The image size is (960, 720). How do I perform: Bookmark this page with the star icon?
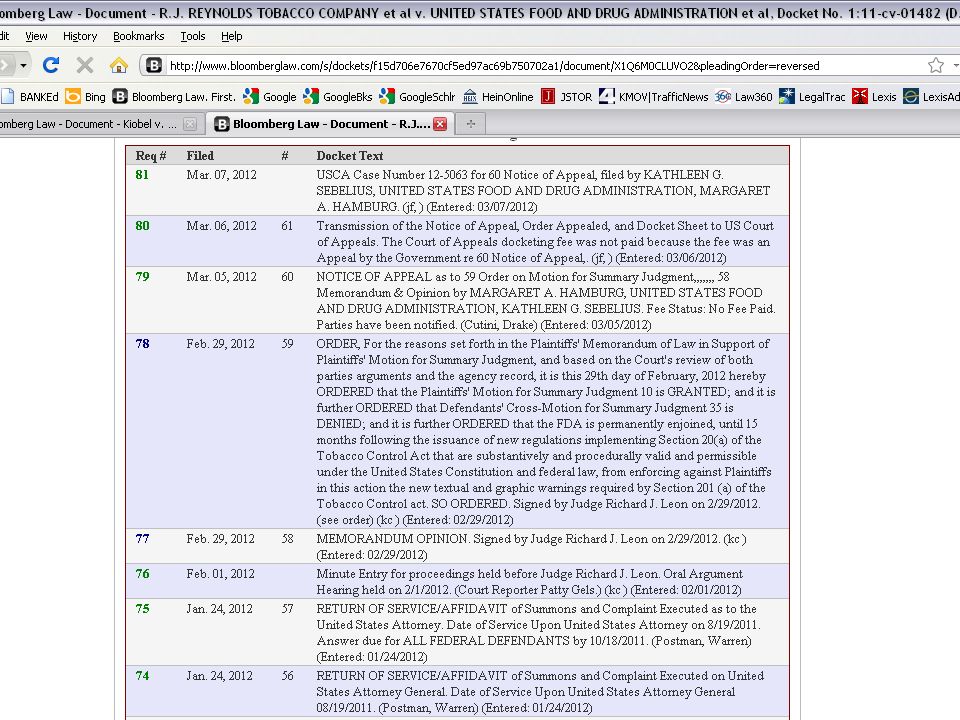(x=936, y=66)
